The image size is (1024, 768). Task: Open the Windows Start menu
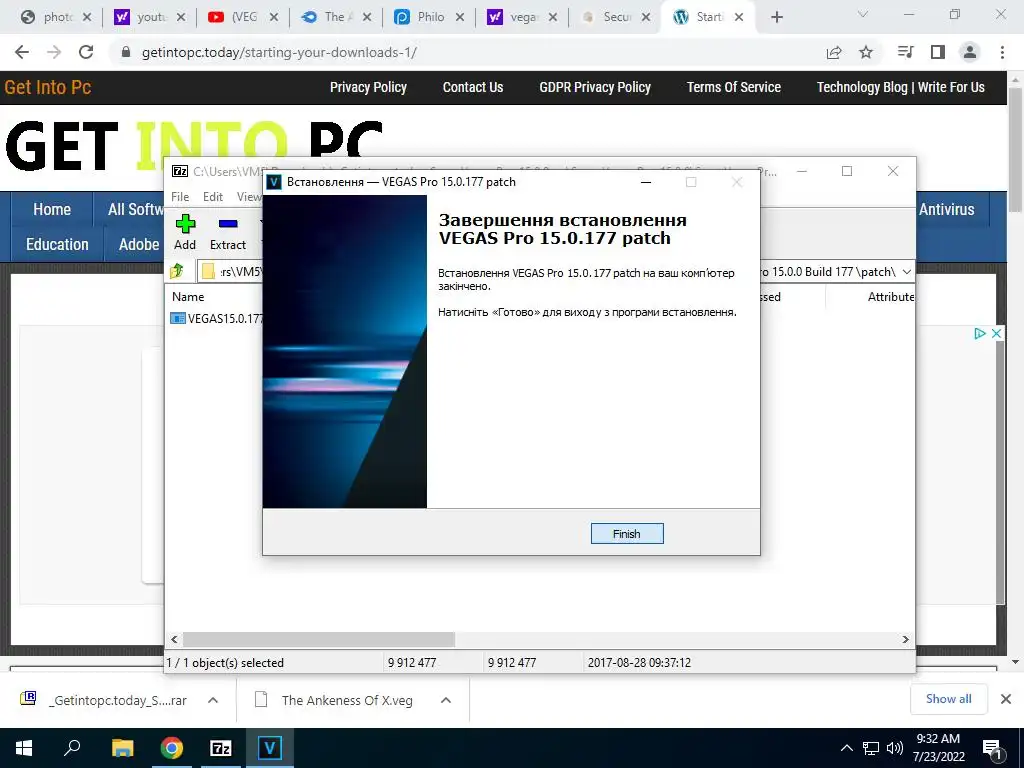24,748
